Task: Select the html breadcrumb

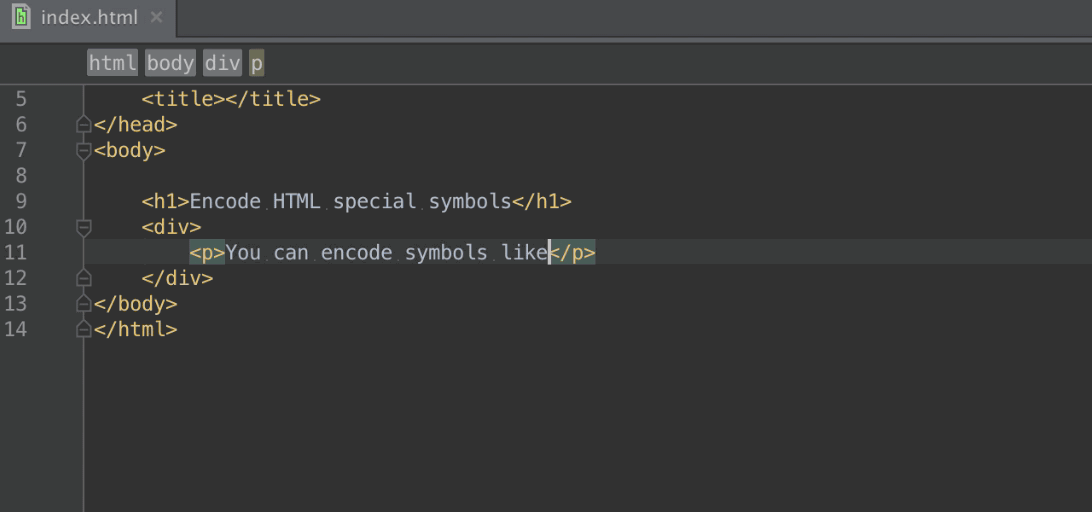Action: tap(112, 63)
